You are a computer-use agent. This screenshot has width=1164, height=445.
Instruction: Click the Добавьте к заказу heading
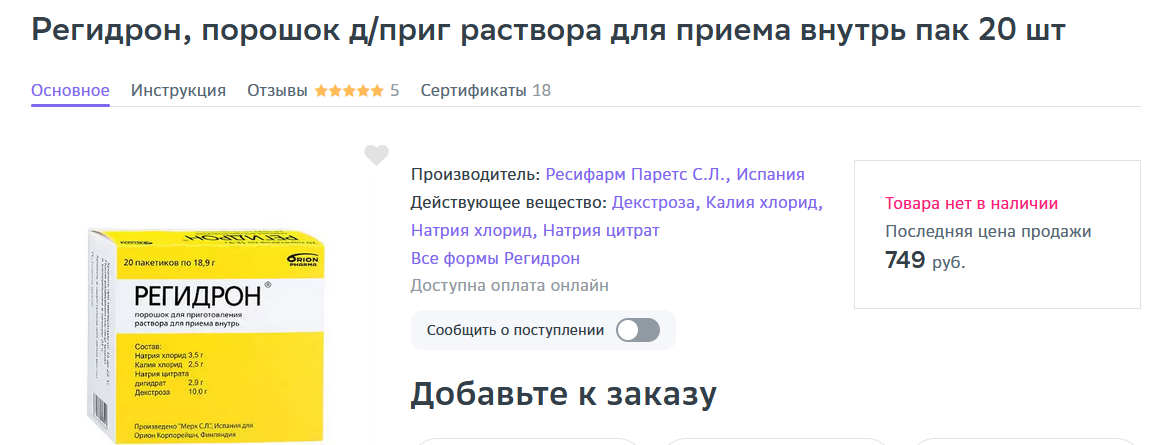coord(563,394)
